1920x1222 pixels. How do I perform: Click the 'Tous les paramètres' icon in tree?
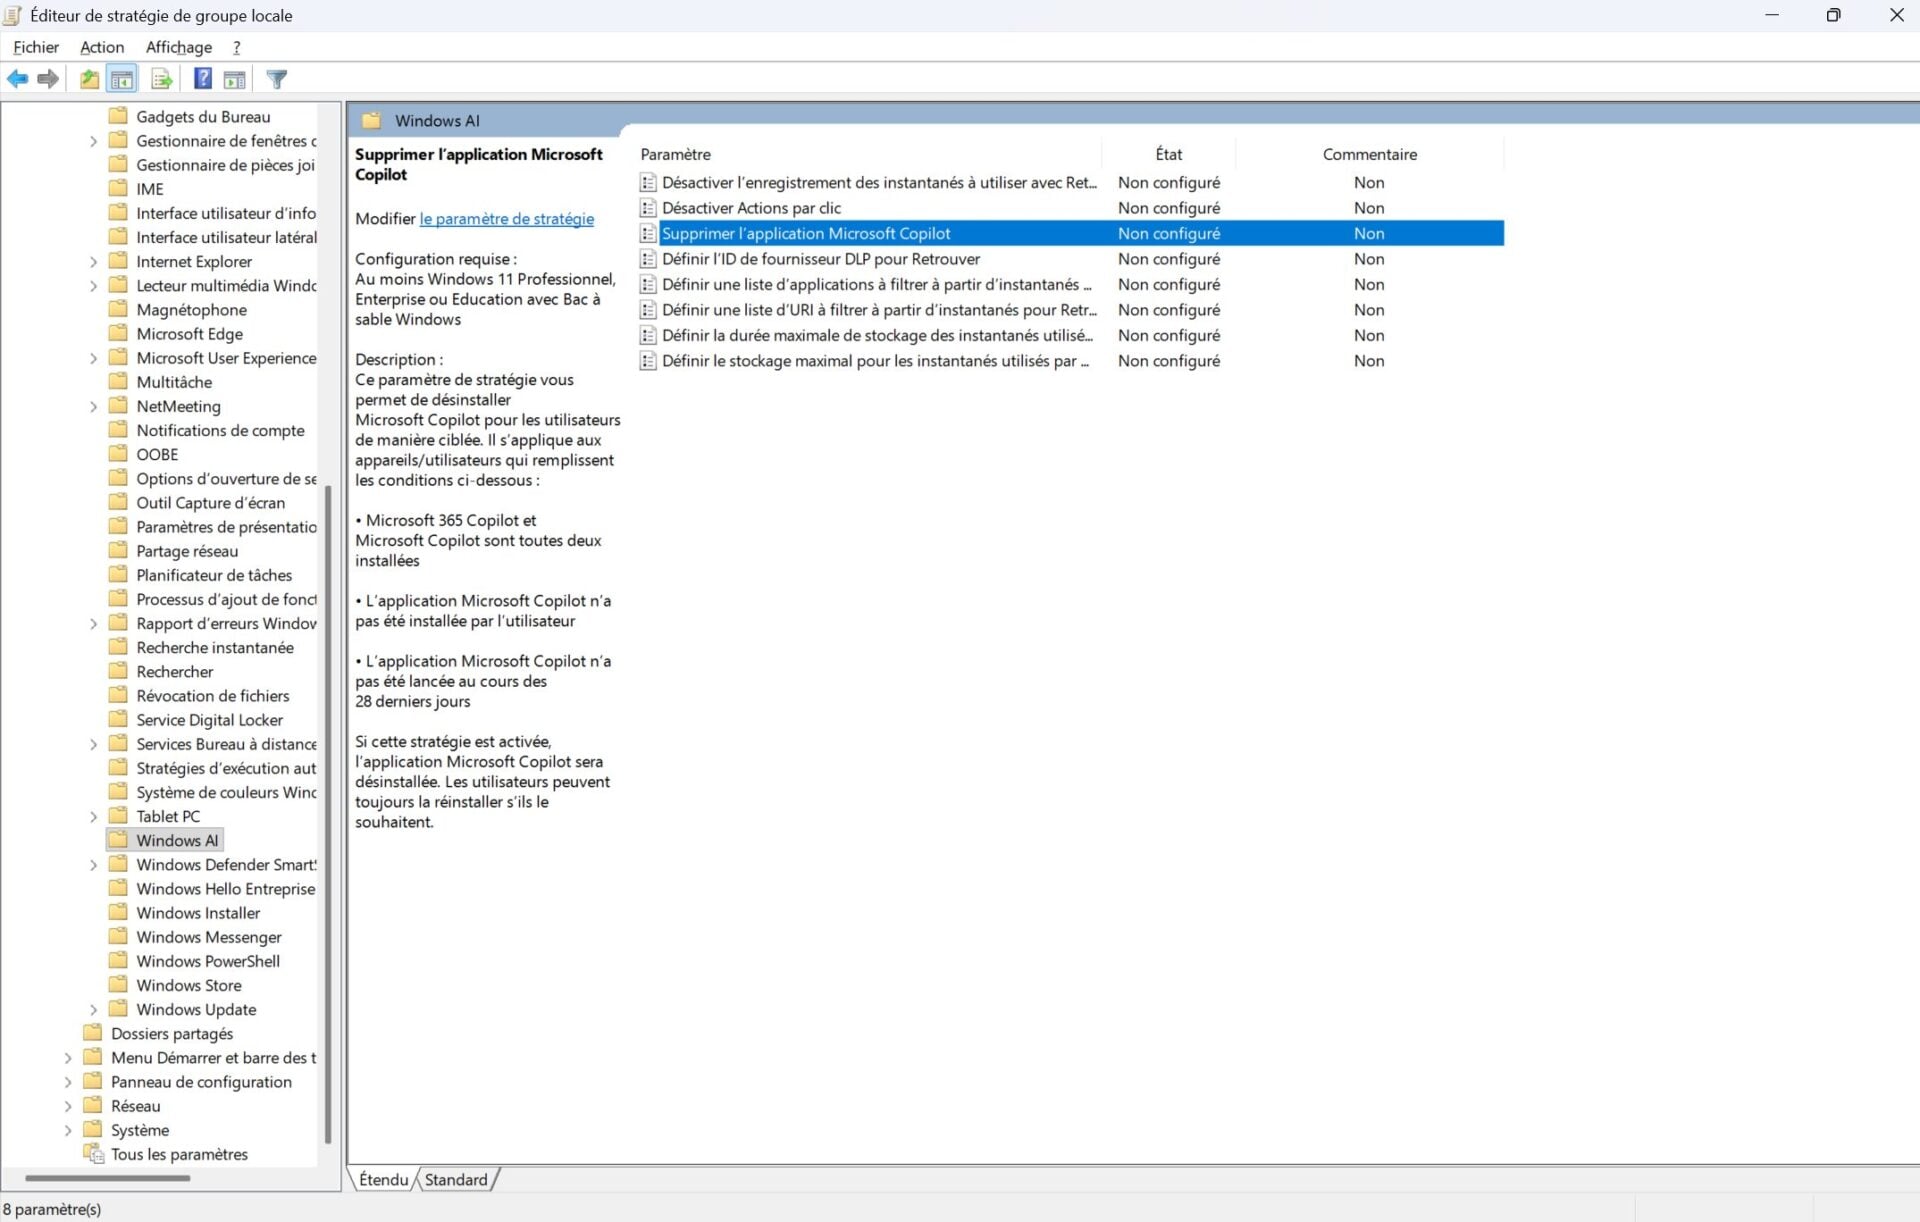click(94, 1154)
